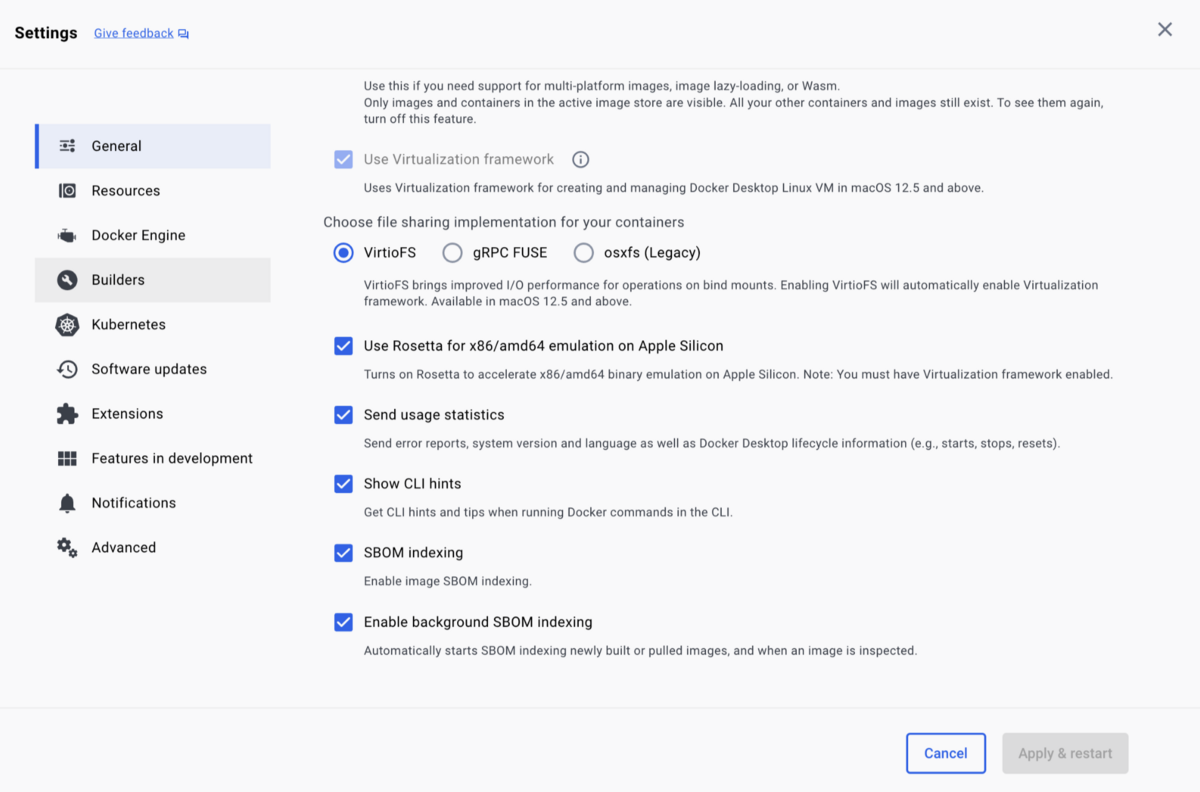Viewport: 1200px width, 792px height.
Task: Click the Docker Engine whale icon
Action: pos(67,236)
